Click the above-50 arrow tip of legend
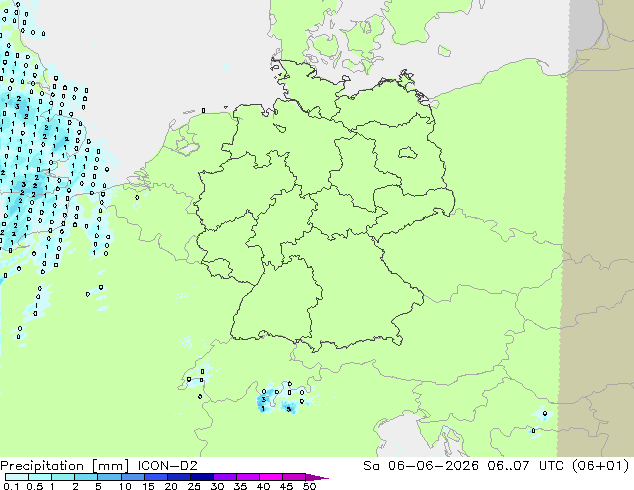This screenshot has width=634, height=490. click(x=317, y=477)
